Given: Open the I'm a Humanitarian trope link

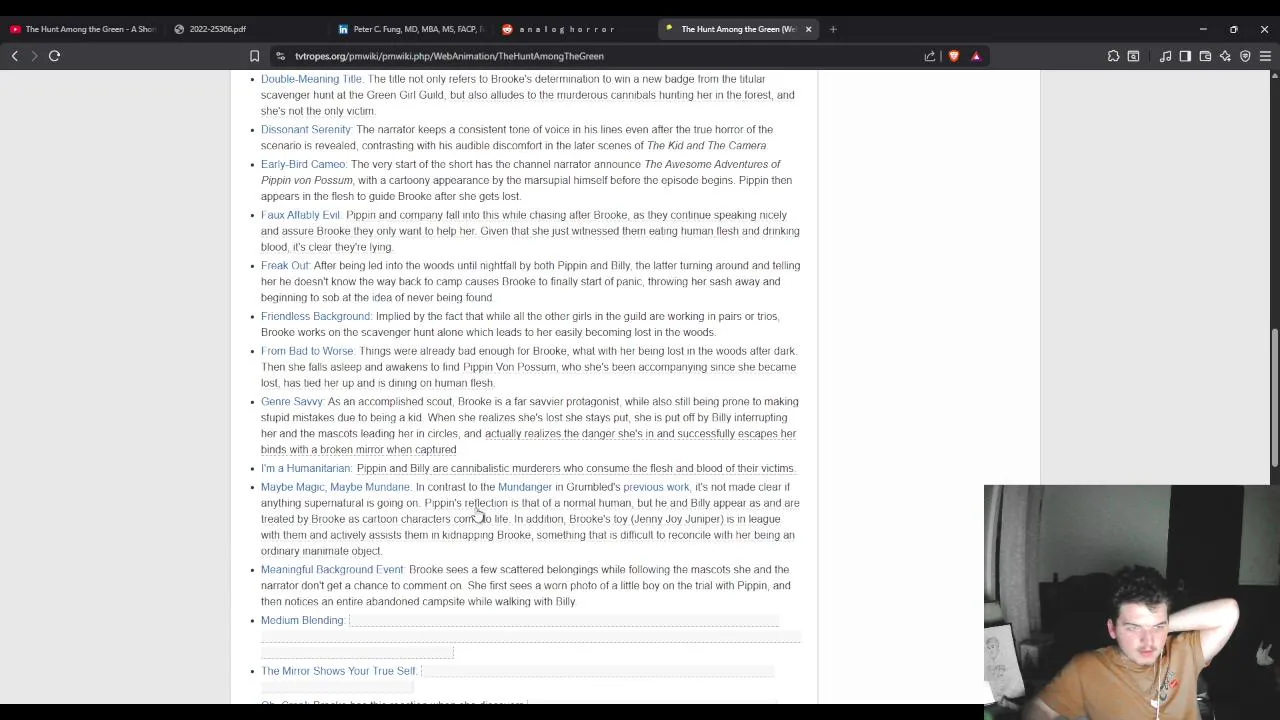Looking at the screenshot, I should (306, 468).
